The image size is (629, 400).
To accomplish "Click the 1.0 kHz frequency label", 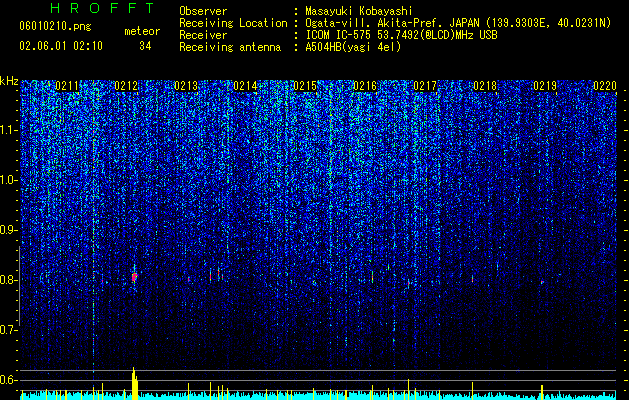I will (x=9, y=180).
